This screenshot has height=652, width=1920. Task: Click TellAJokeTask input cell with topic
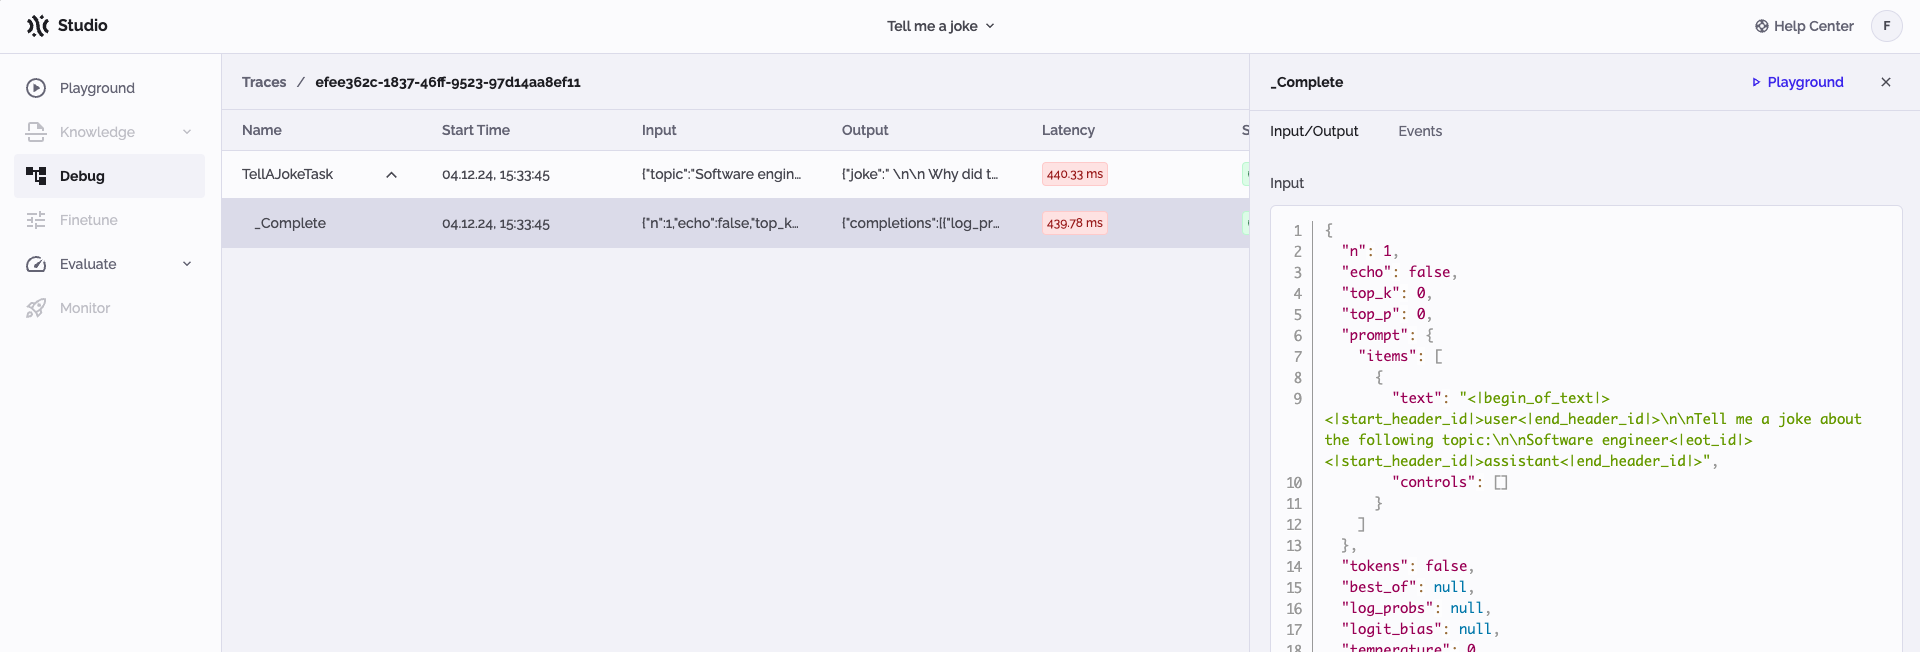click(x=722, y=174)
